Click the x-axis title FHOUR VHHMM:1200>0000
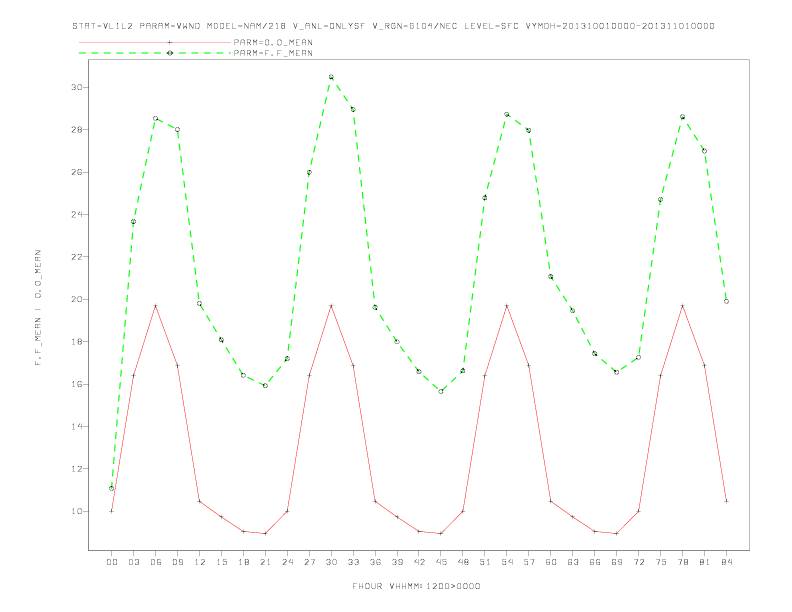The width and height of the screenshot is (792, 612). click(416, 586)
